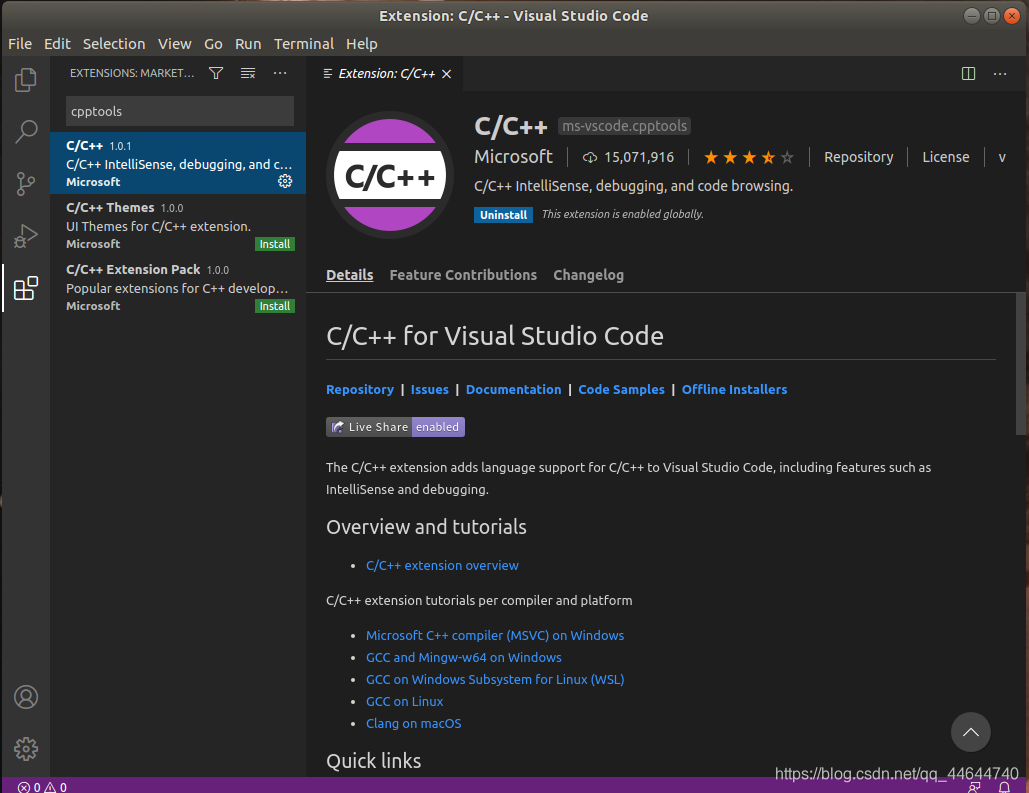Open notifications bell in status bar

pos(1004,786)
